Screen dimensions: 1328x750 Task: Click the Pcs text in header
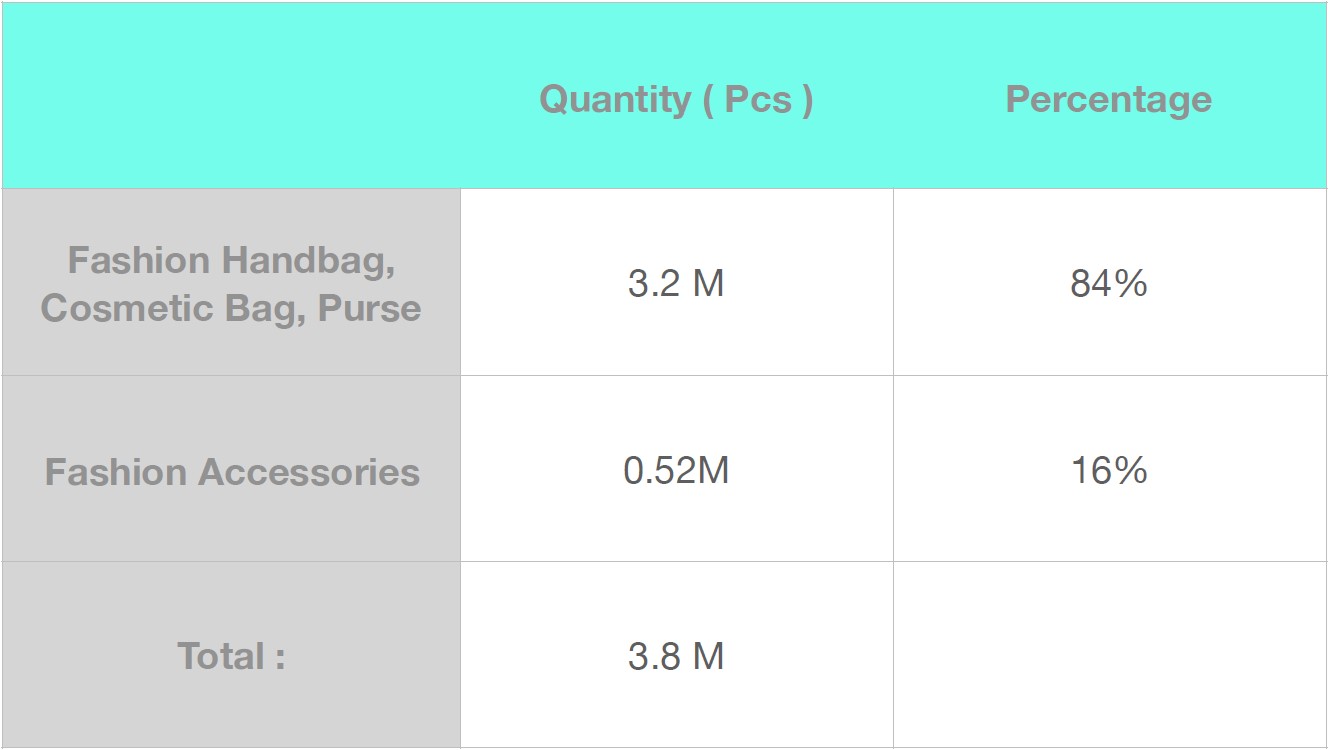pos(758,99)
